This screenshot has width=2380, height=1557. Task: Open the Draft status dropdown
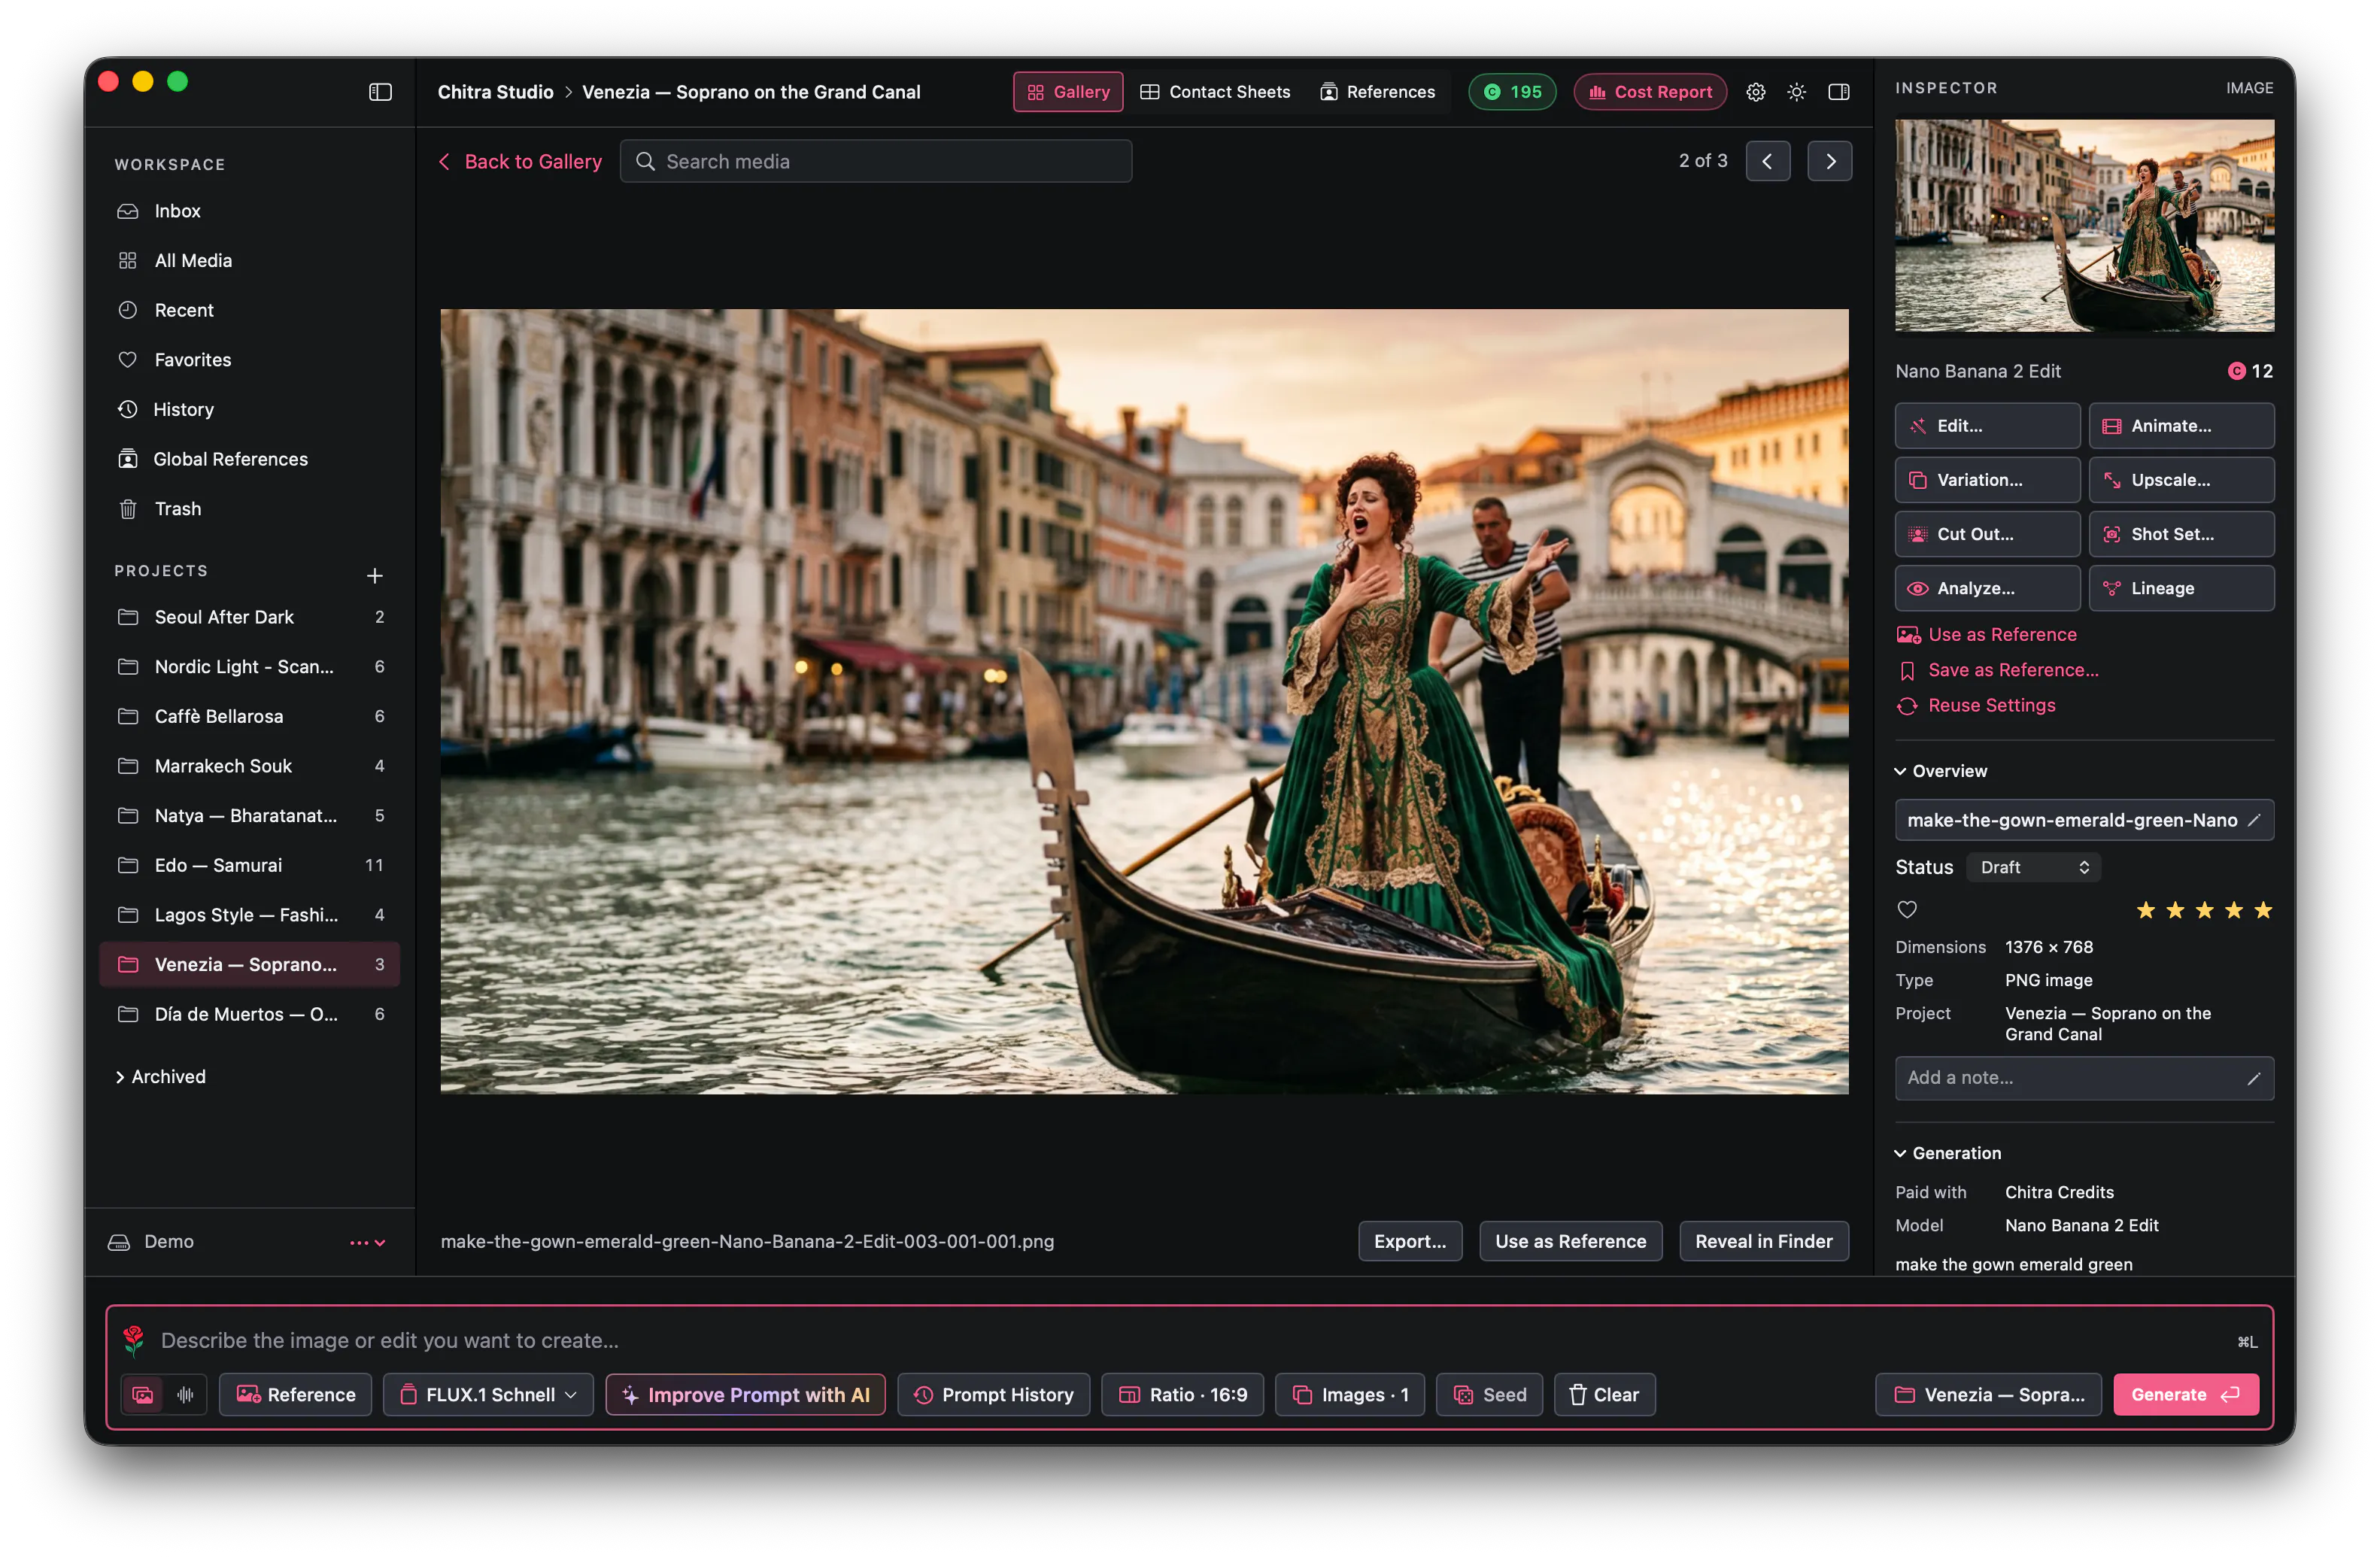click(2034, 867)
